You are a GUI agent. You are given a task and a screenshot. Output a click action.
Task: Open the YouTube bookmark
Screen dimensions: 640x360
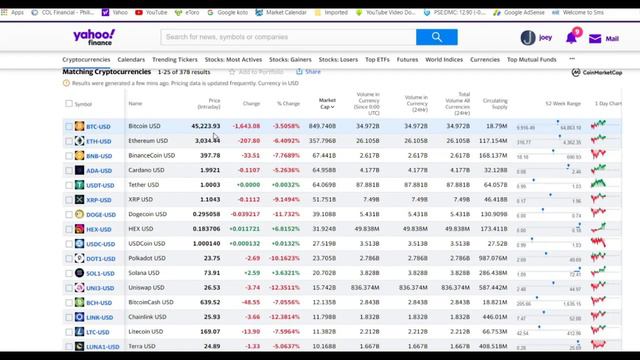151,13
